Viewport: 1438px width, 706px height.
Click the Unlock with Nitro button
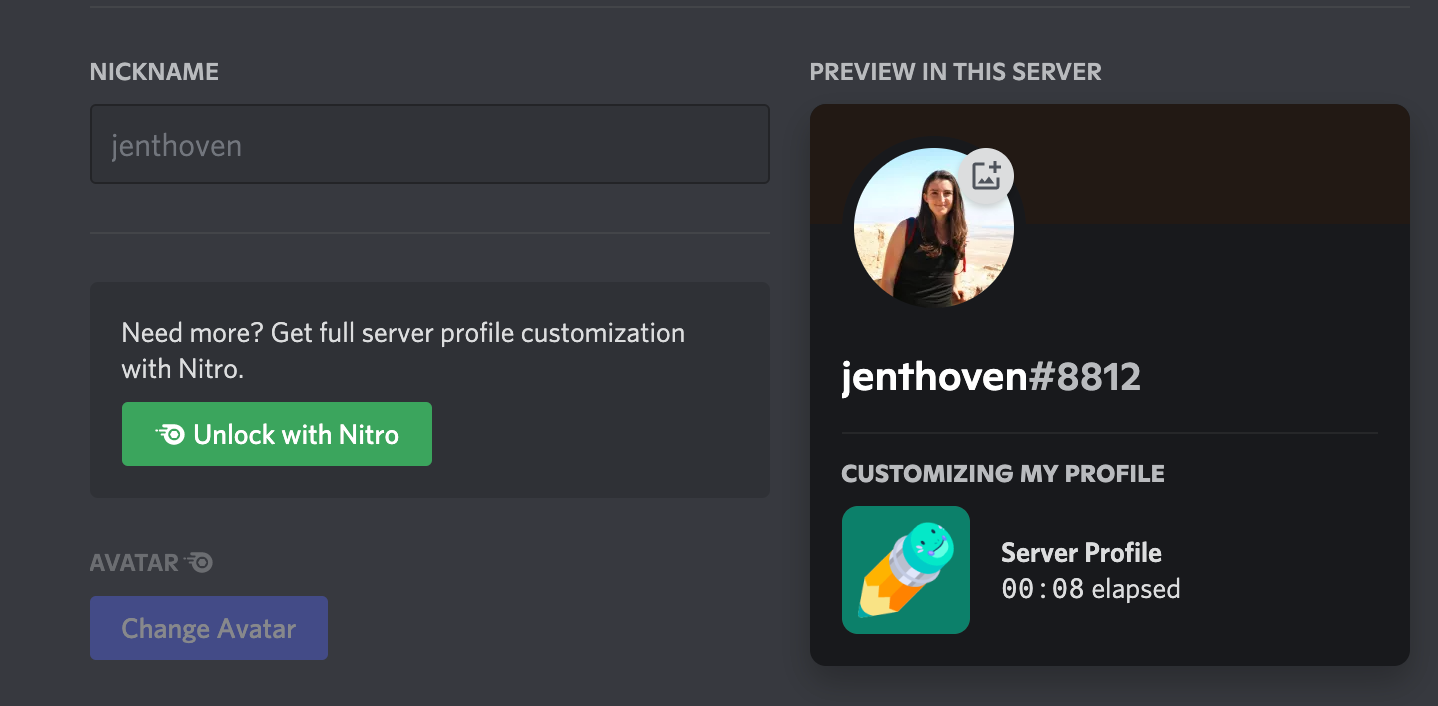click(277, 434)
